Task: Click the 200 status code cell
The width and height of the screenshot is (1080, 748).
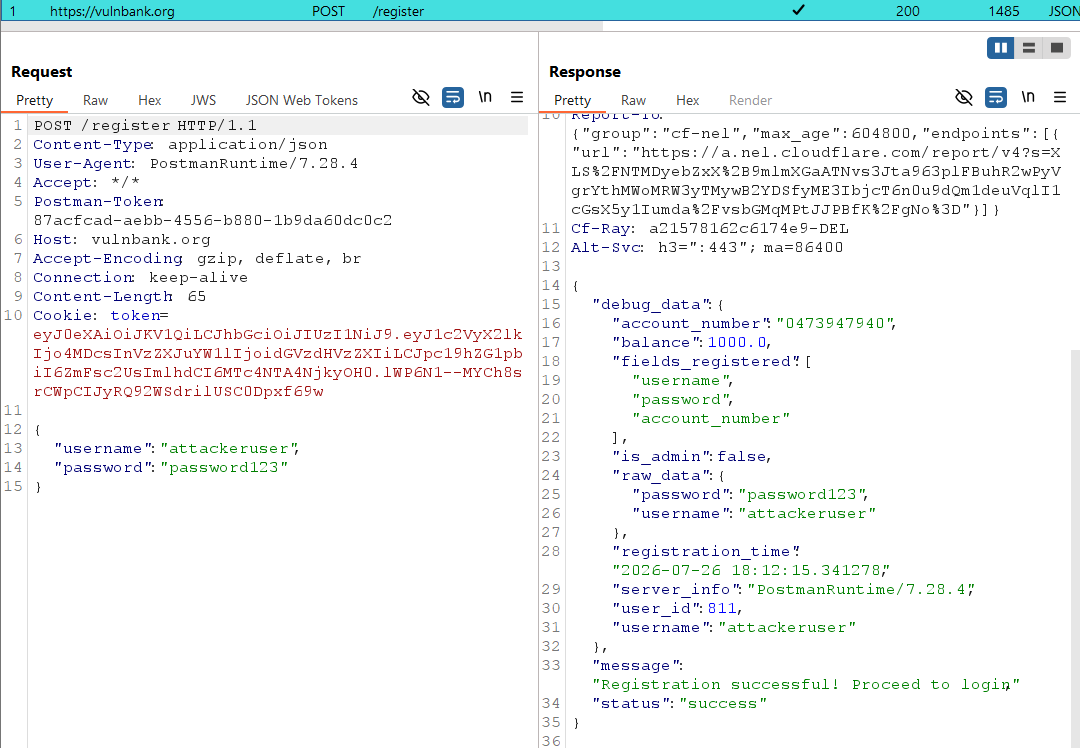Action: click(x=908, y=11)
